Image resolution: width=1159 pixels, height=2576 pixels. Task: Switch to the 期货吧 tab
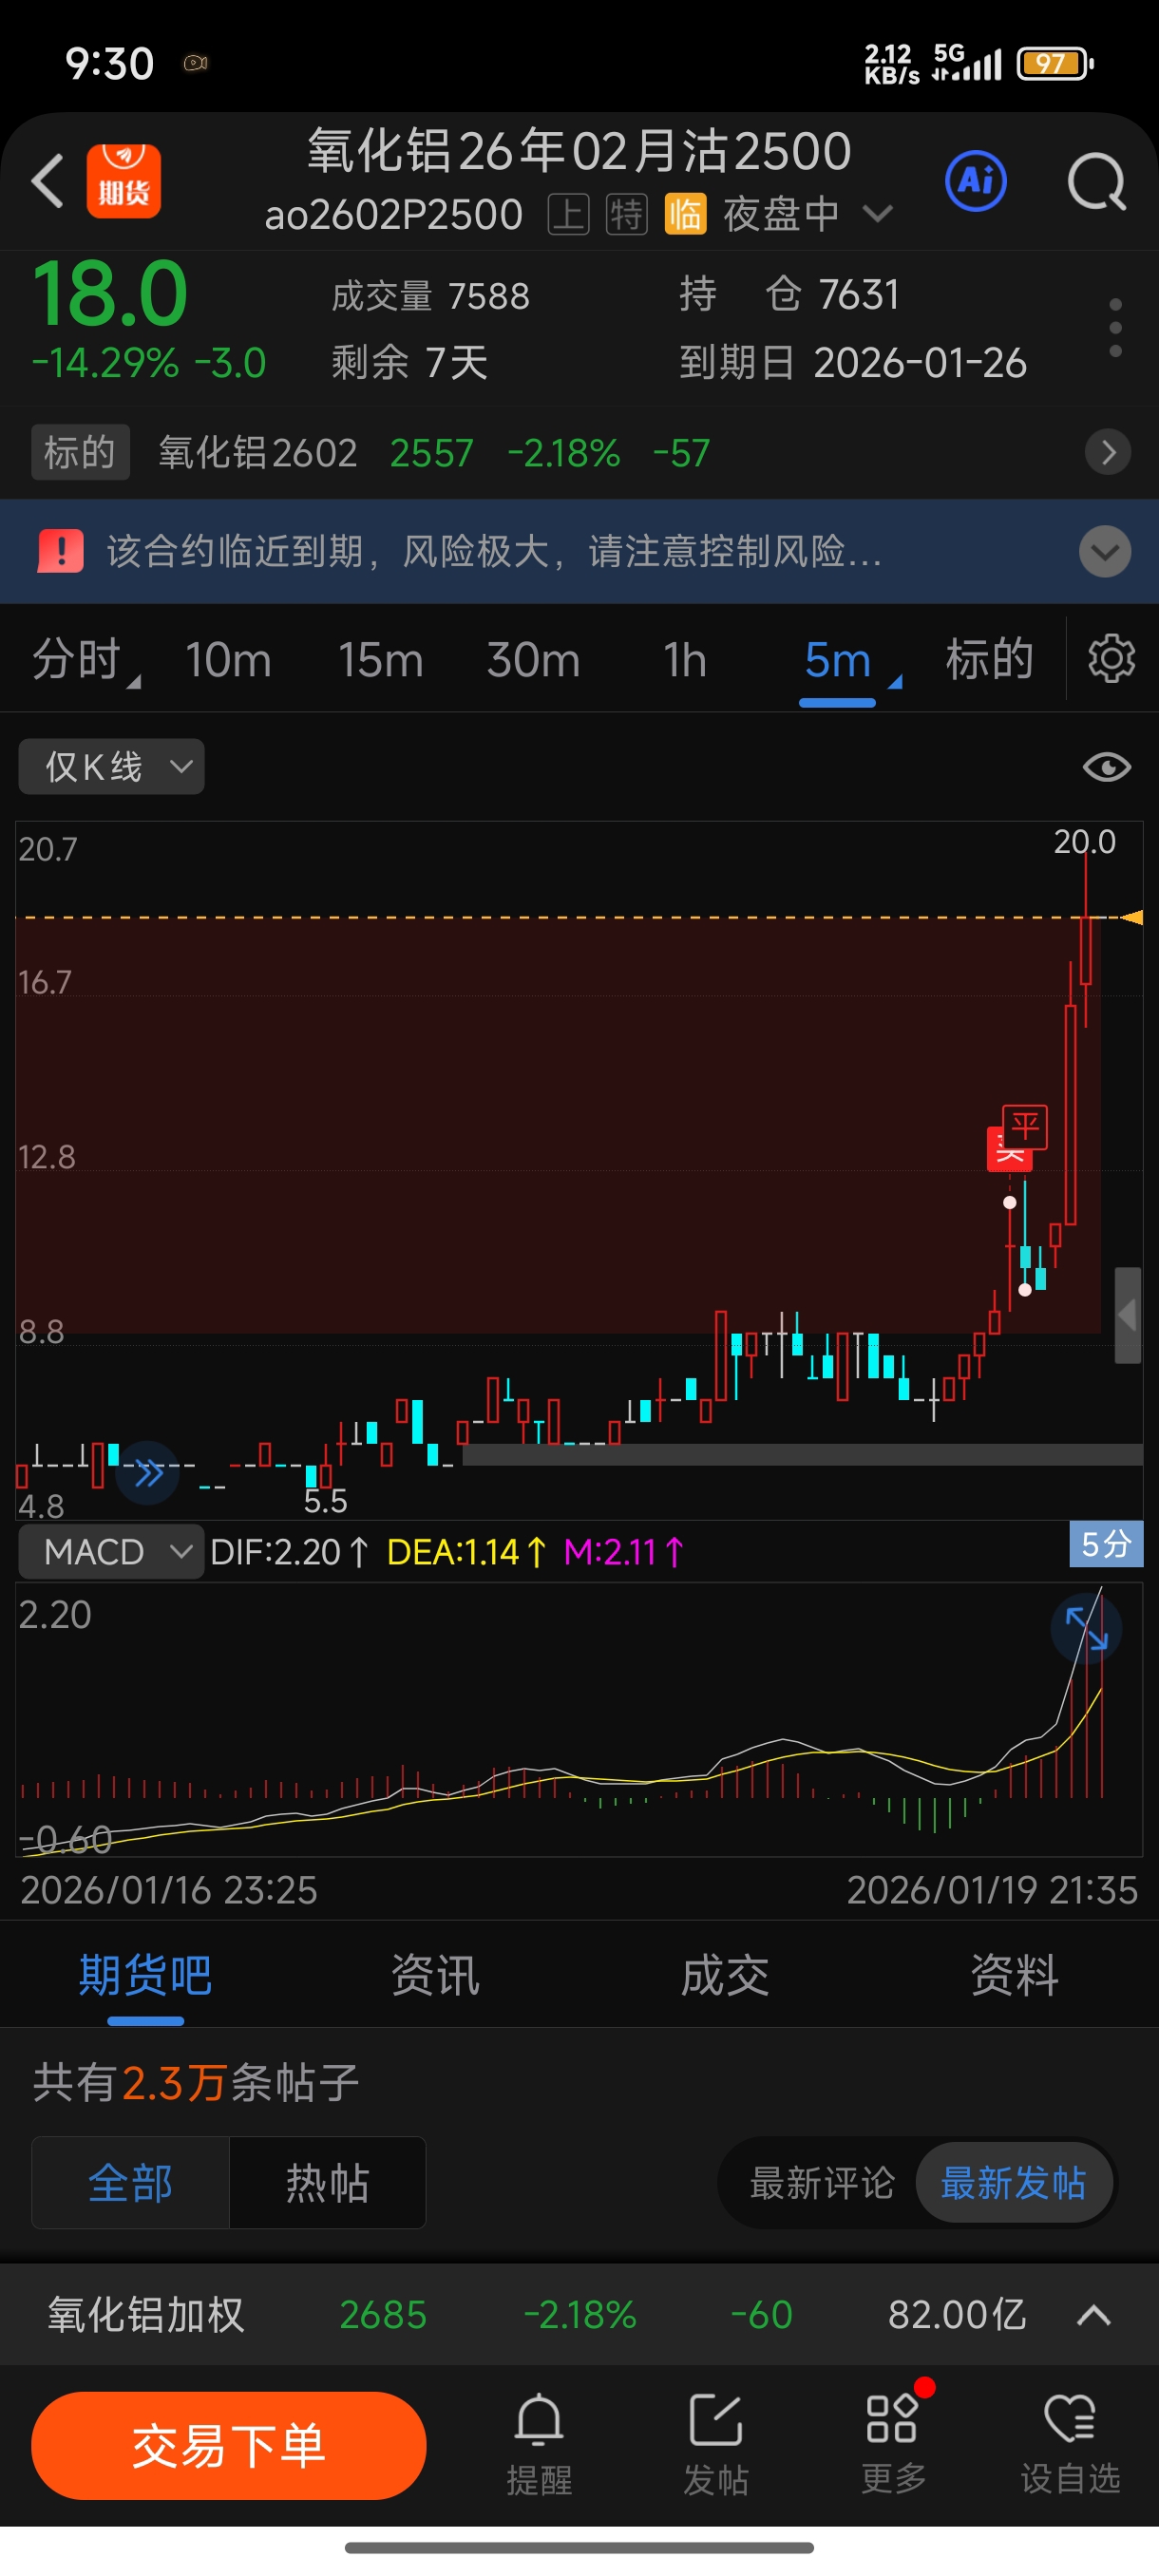tap(145, 1976)
